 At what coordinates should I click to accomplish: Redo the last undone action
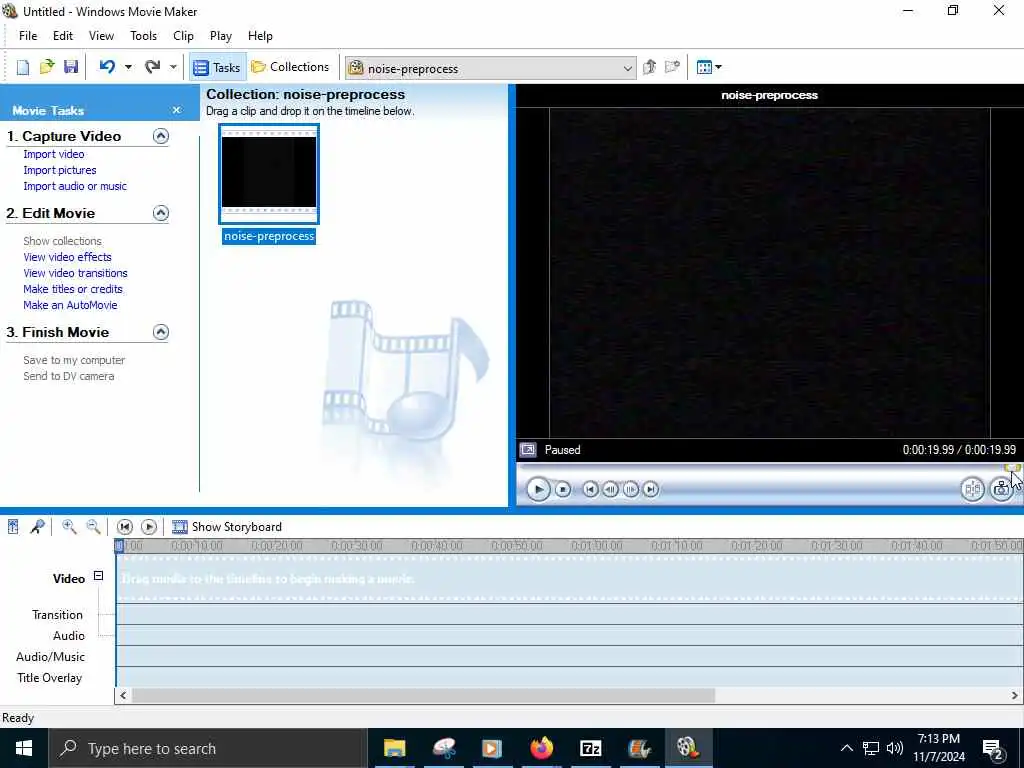click(x=152, y=67)
